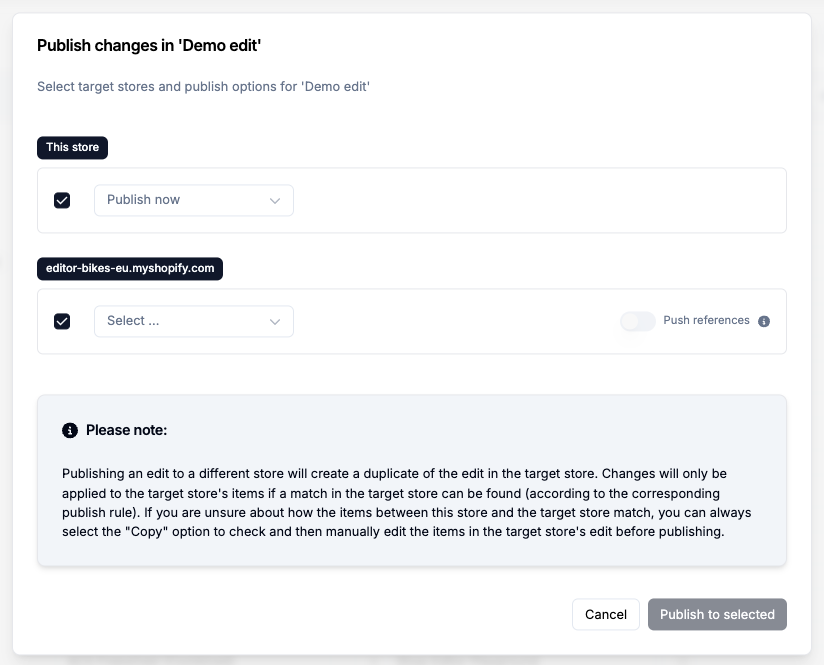
Task: Open the 'Publish now' dropdown
Action: coord(193,200)
